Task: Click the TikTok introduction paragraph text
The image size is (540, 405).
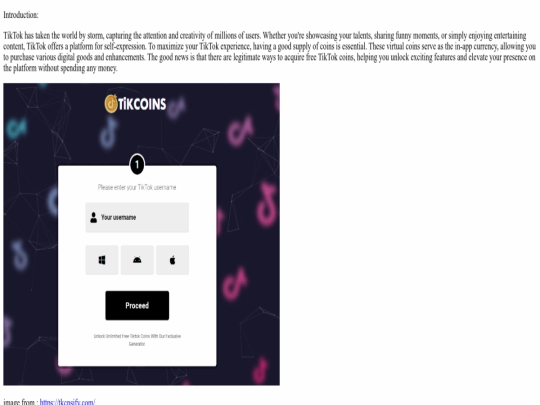Action: pyautogui.click(x=269, y=52)
